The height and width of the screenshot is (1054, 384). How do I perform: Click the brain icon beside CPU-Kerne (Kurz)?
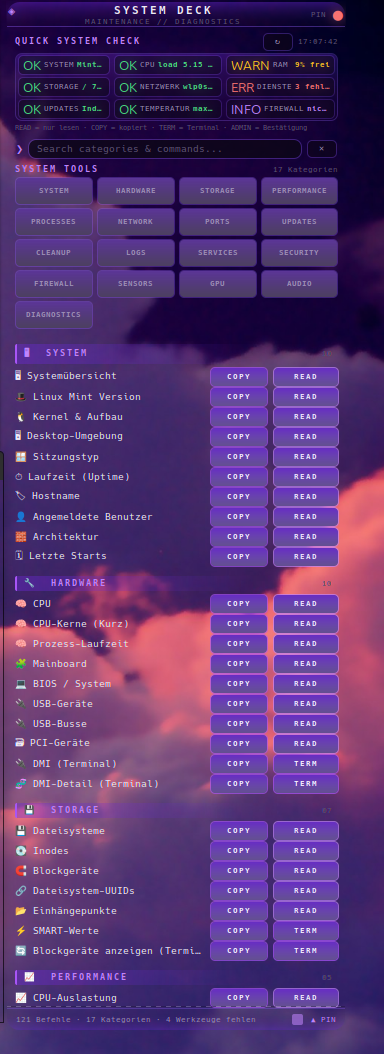coord(21,624)
